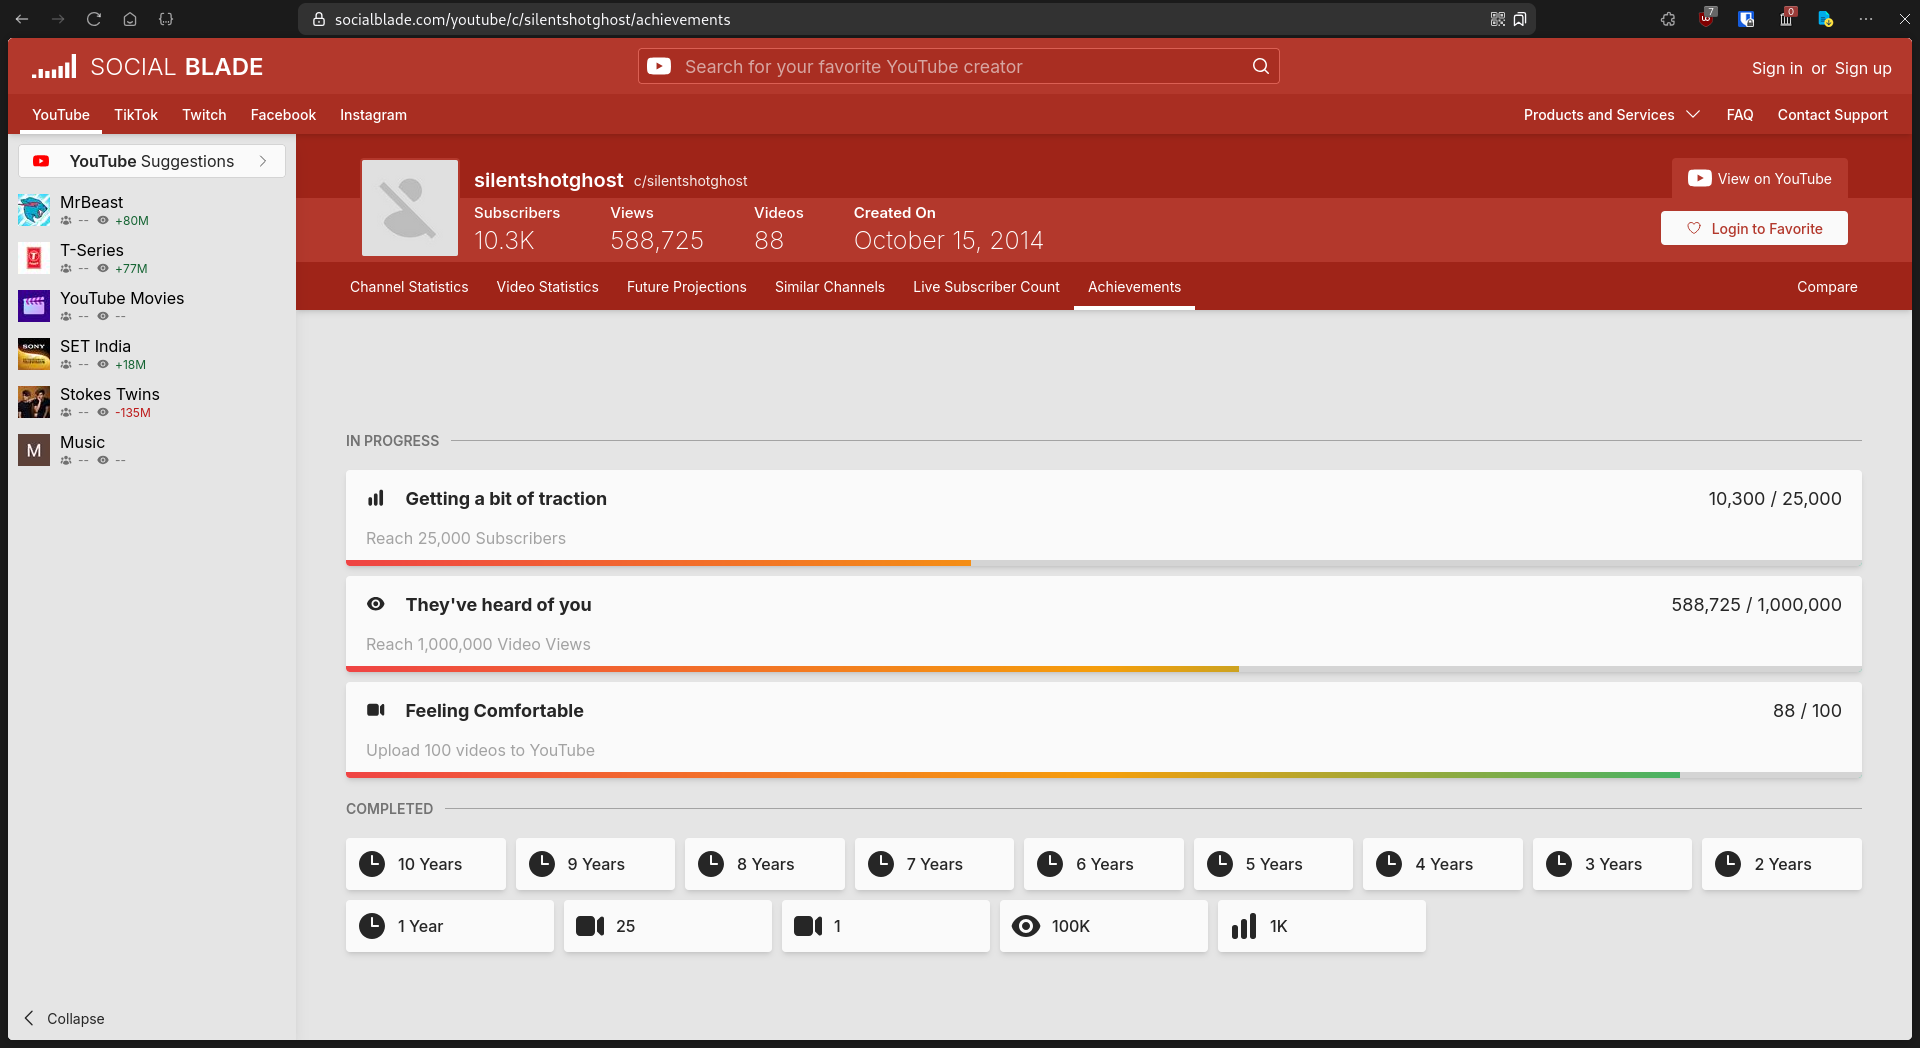1920x1048 pixels.
Task: Open the FAQ link
Action: point(1740,115)
